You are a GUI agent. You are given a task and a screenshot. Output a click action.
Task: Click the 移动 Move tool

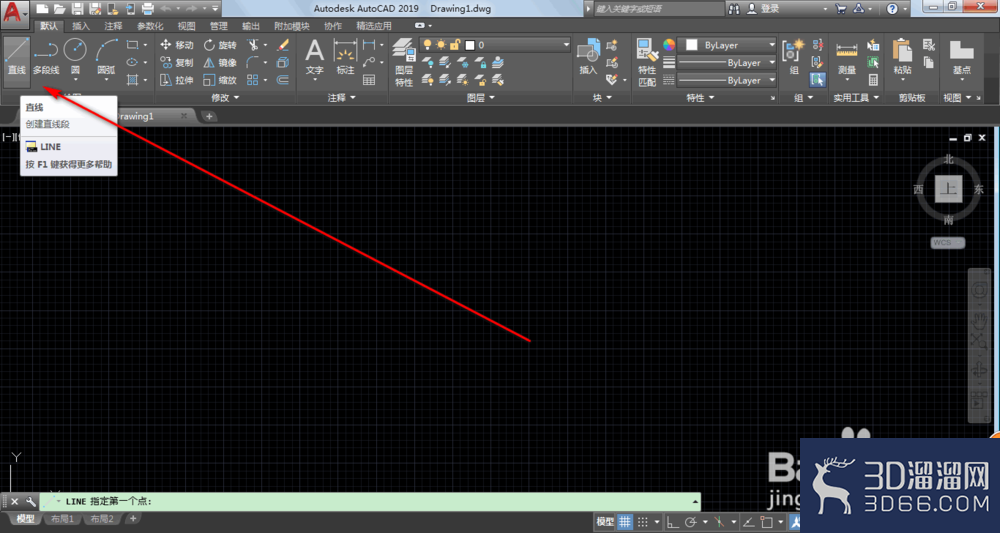(177, 45)
